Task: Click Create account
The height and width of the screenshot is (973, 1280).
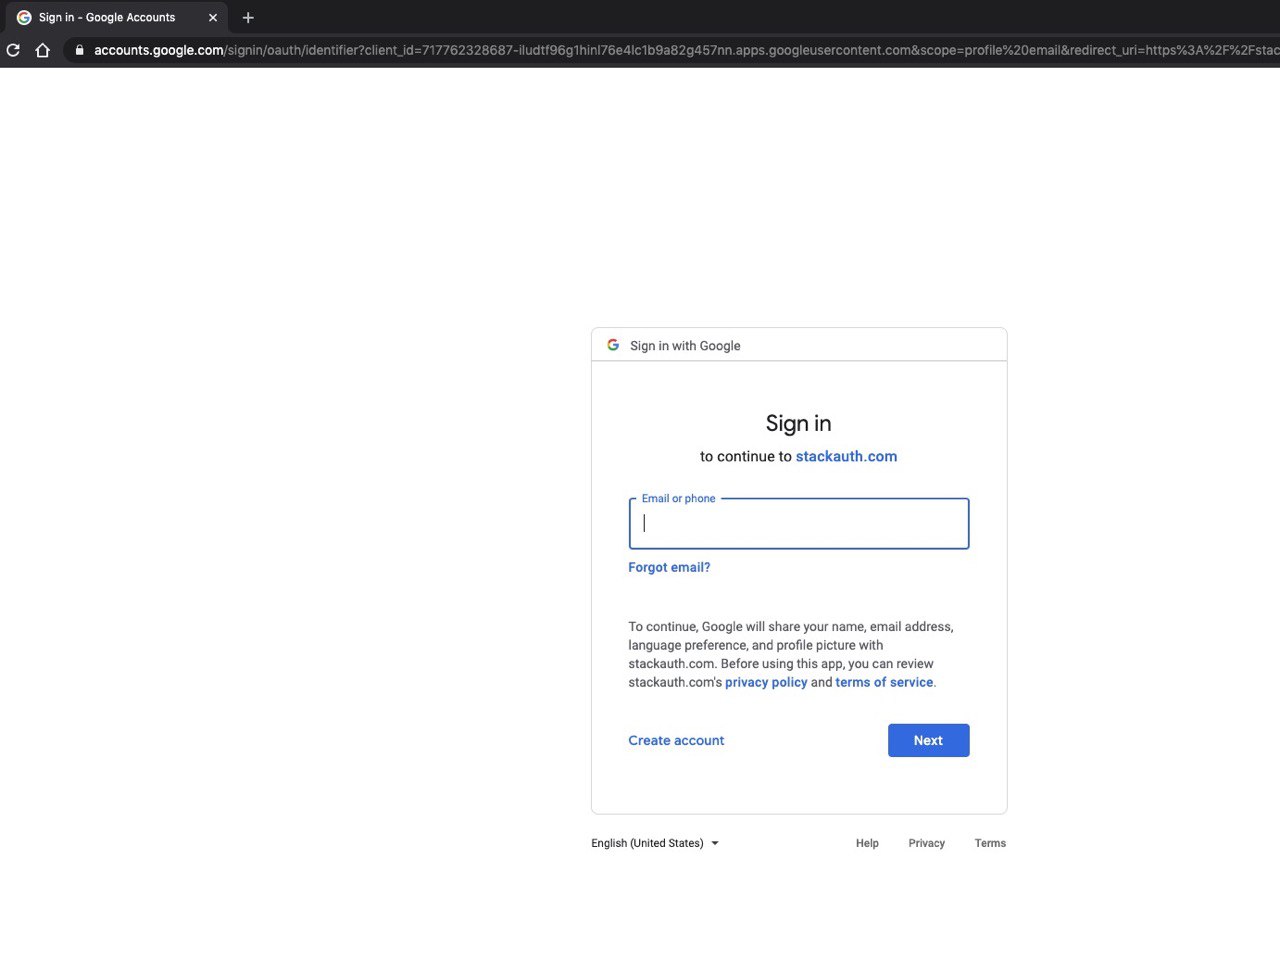Action: [x=676, y=740]
